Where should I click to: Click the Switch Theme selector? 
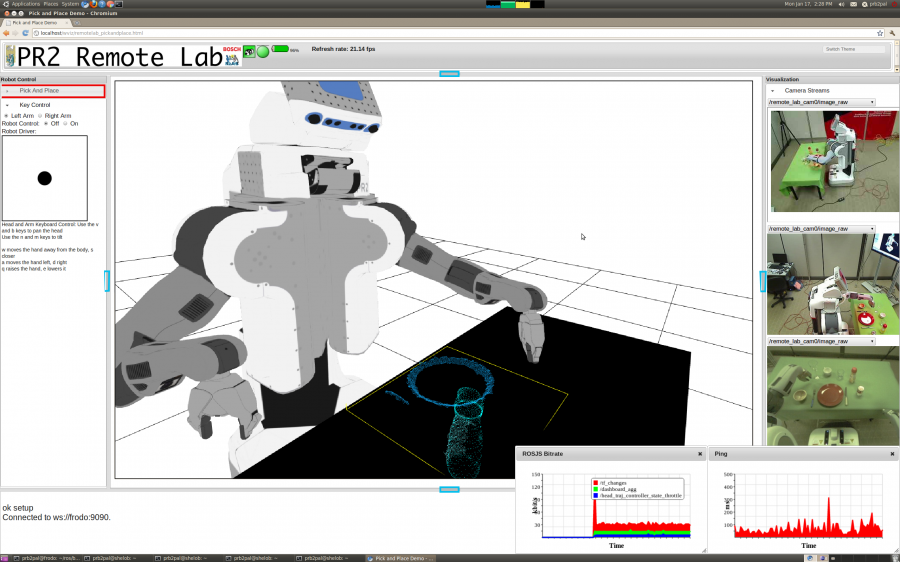pyautogui.click(x=855, y=49)
